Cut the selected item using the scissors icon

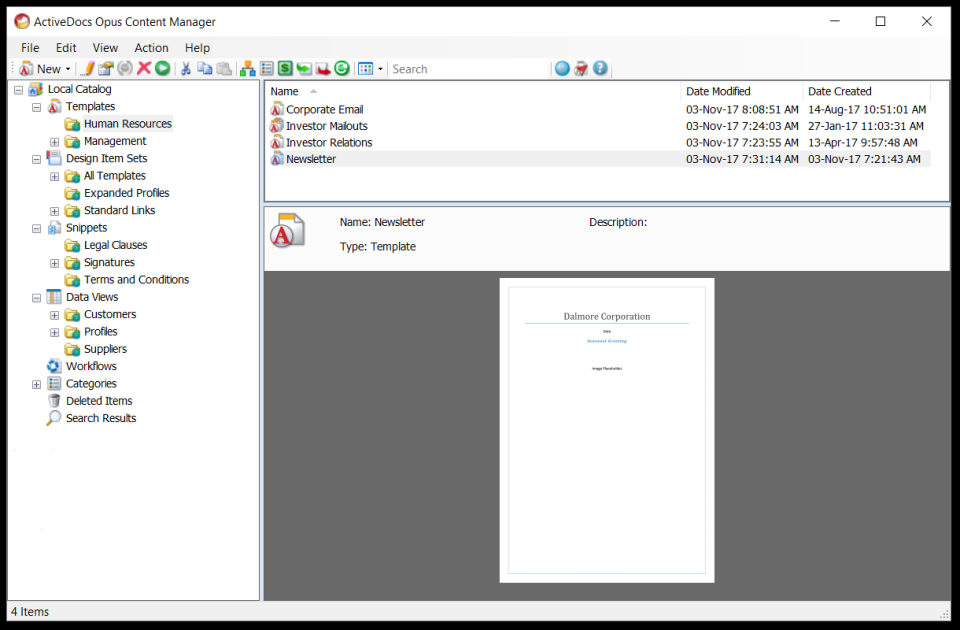186,68
